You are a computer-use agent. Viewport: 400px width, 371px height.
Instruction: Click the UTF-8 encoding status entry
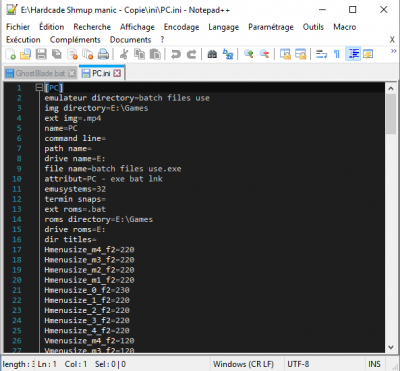click(298, 364)
